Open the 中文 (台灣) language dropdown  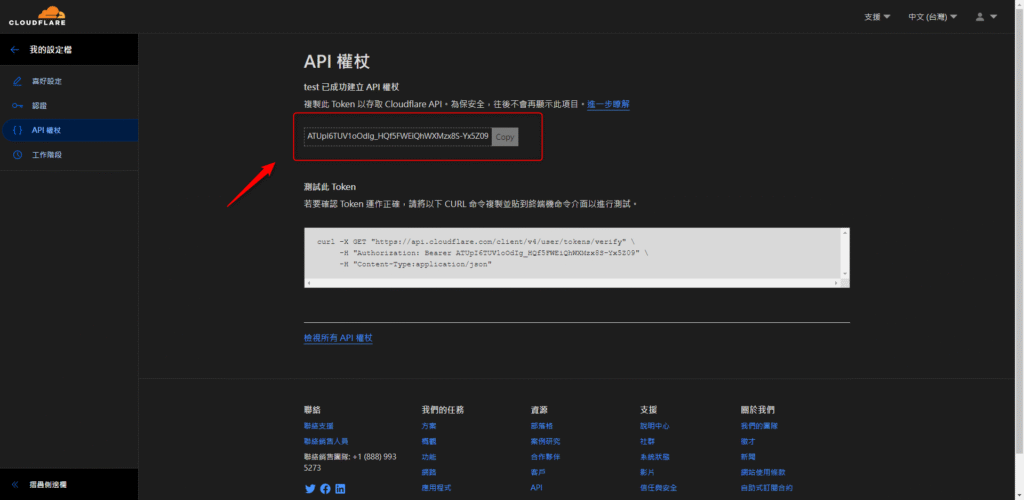point(931,17)
